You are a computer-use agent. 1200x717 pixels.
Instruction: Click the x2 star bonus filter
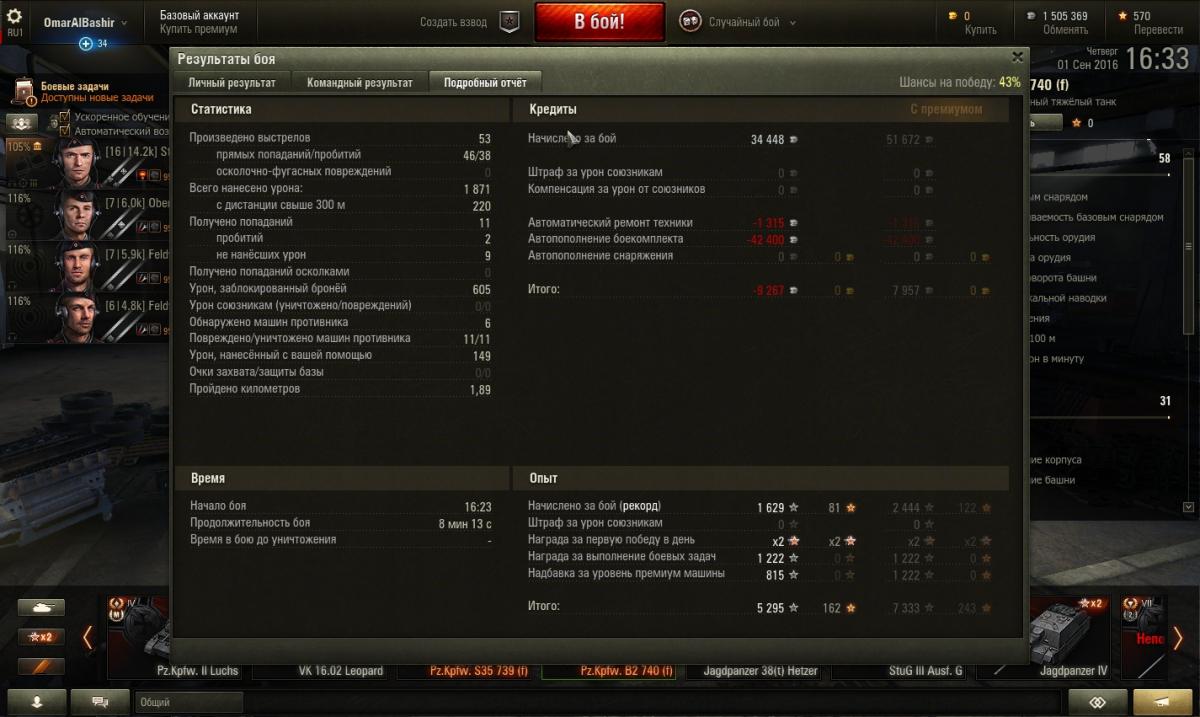coord(41,637)
